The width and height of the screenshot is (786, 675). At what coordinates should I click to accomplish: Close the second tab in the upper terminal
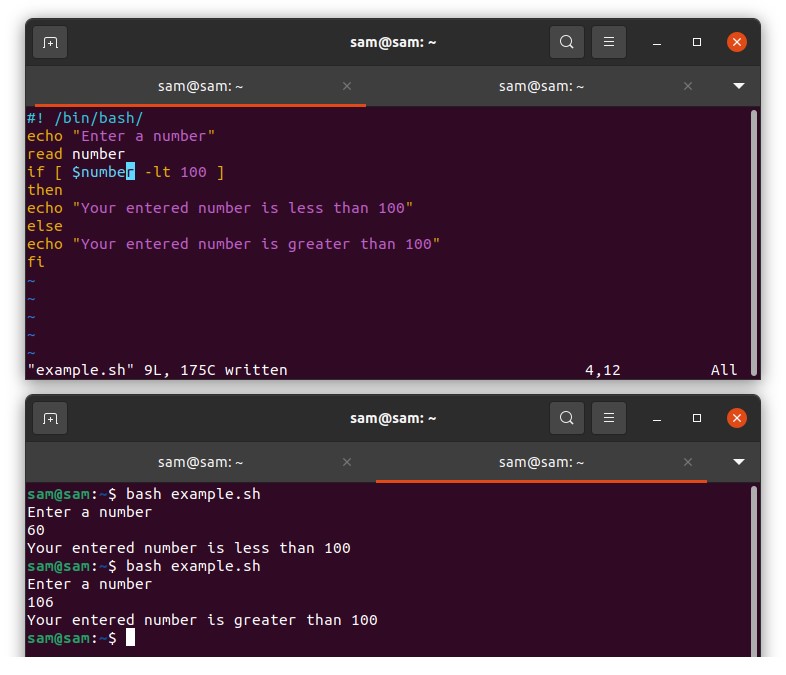coord(688,86)
